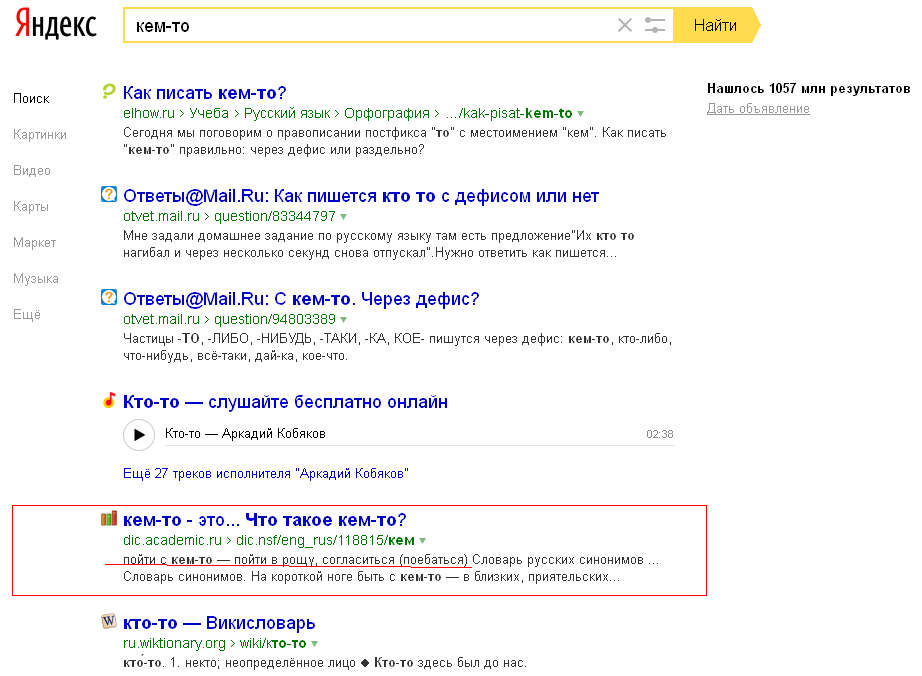Expand dropdown arrow after elhow.ru URL
The image size is (922, 676).
581,114
